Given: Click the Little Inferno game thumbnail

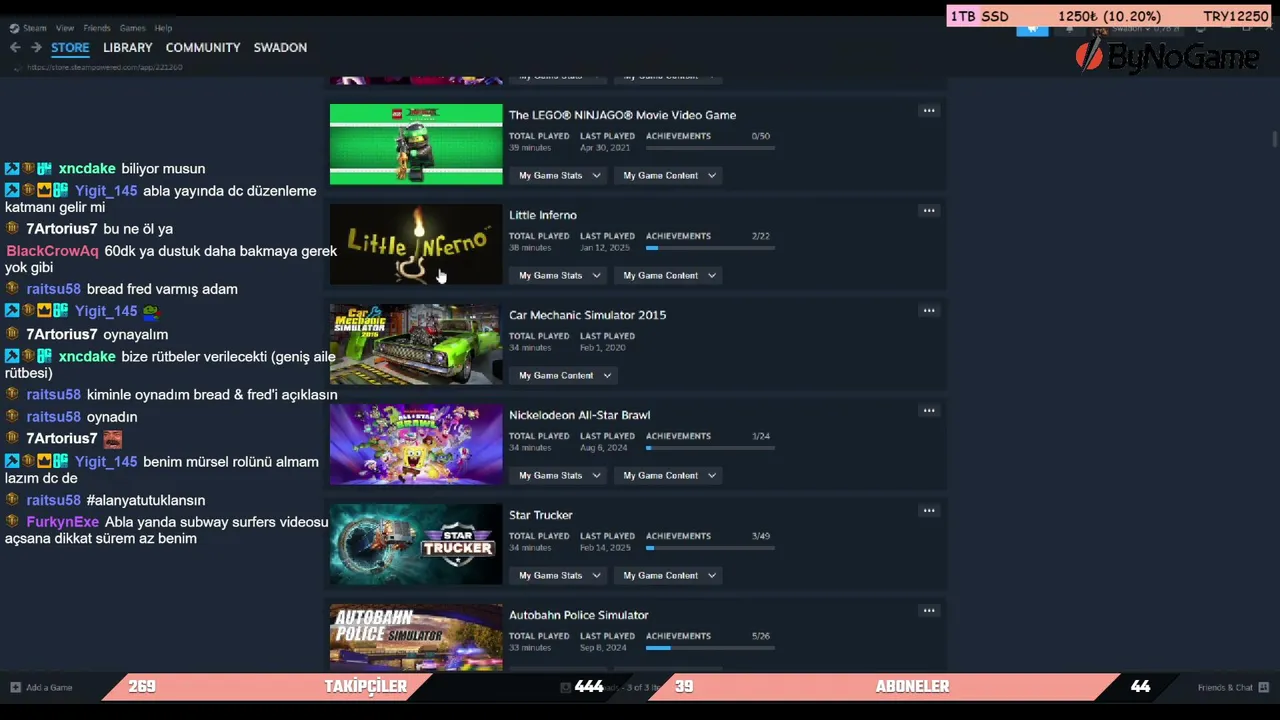Looking at the screenshot, I should pos(416,244).
